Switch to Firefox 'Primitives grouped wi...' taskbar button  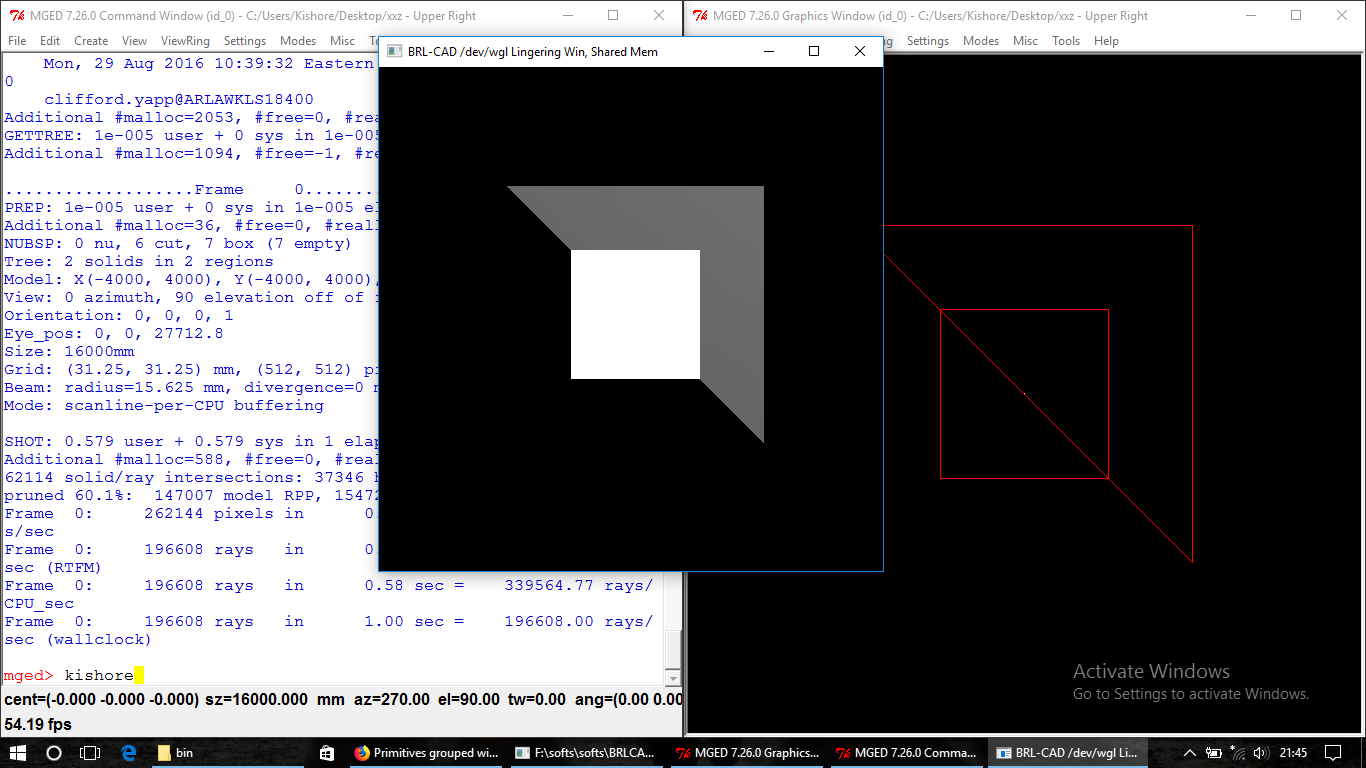[426, 753]
